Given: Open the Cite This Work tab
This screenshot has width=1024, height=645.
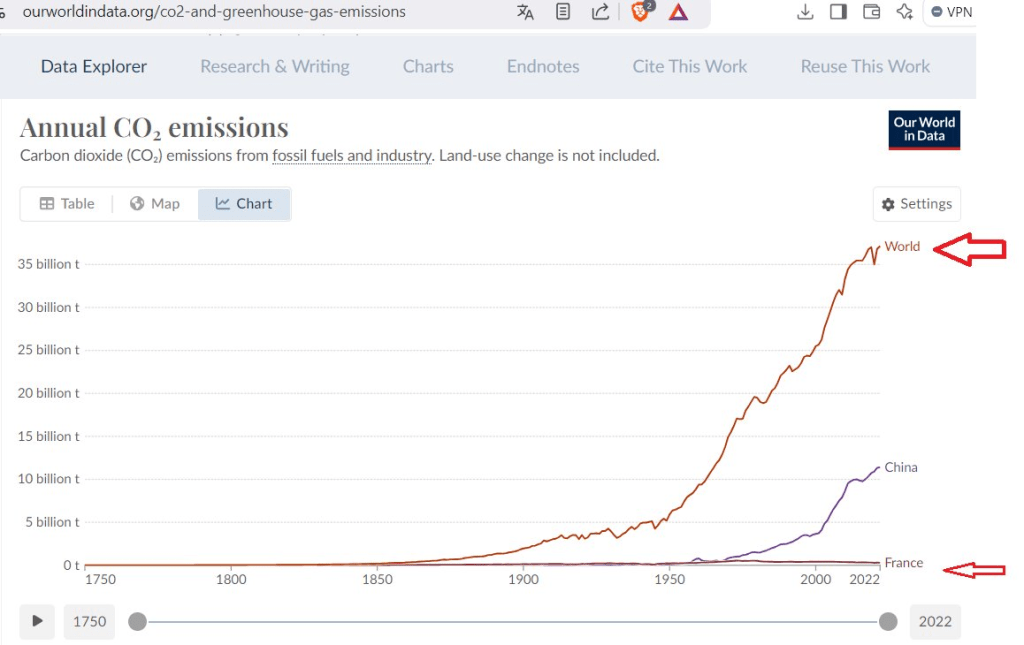Looking at the screenshot, I should 689,67.
